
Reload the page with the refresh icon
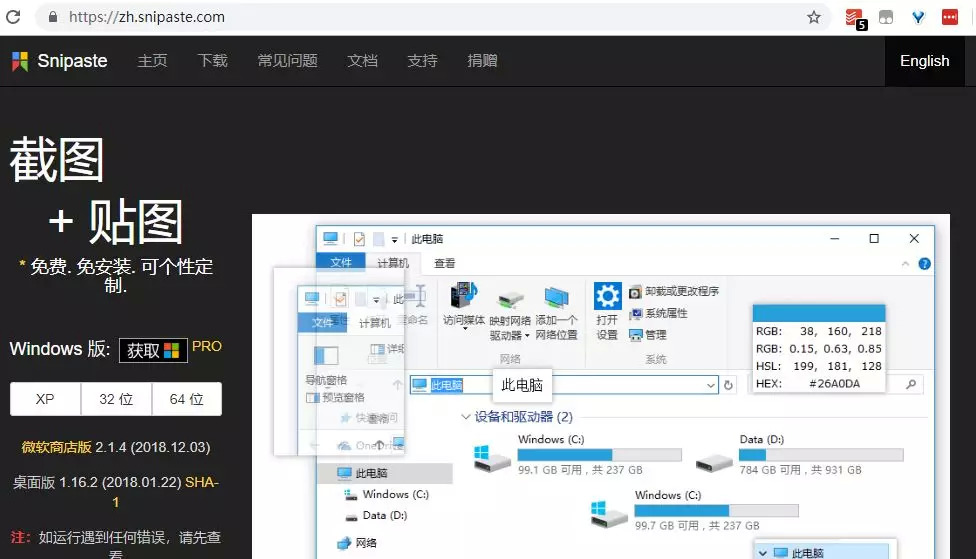click(13, 17)
